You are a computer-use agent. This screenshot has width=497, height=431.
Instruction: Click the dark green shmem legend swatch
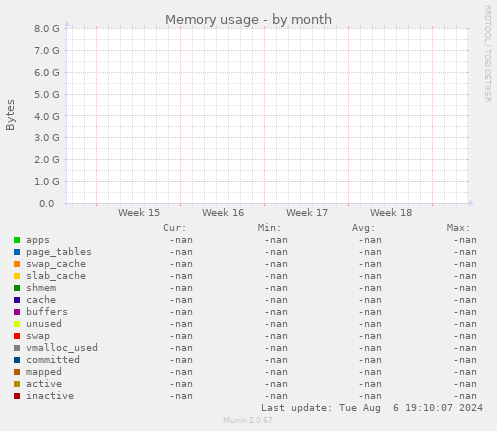17,288
